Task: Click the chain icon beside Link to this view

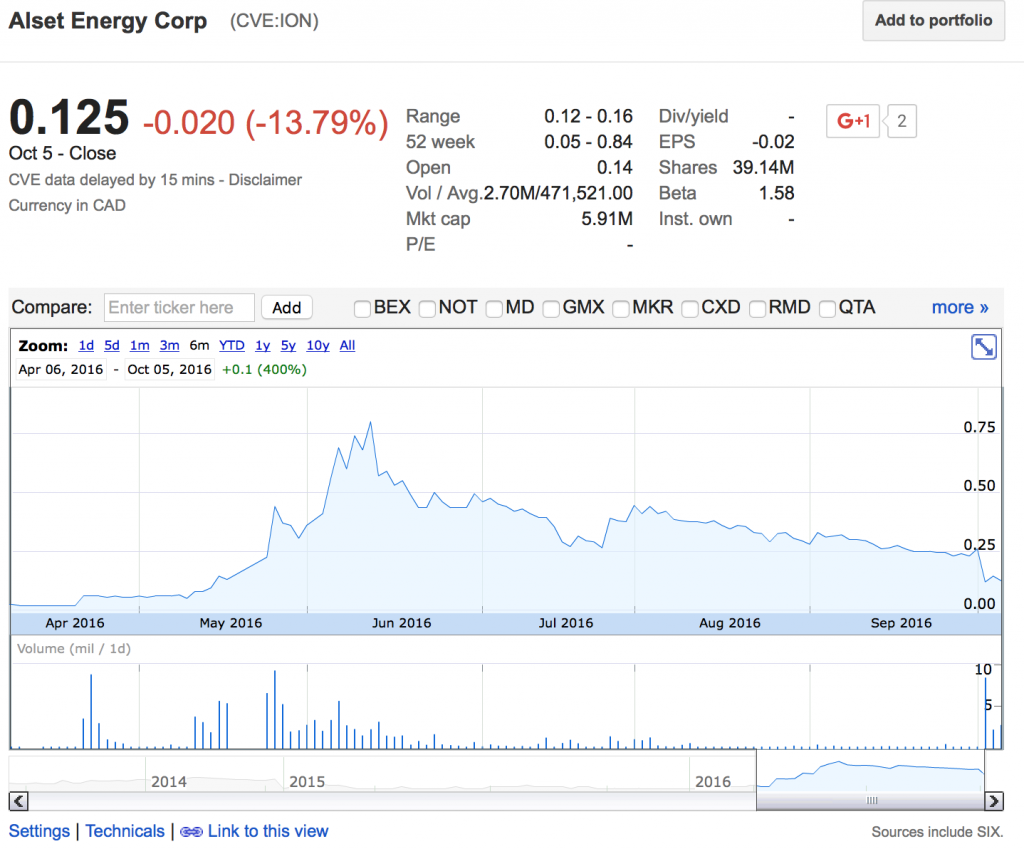Action: (191, 832)
